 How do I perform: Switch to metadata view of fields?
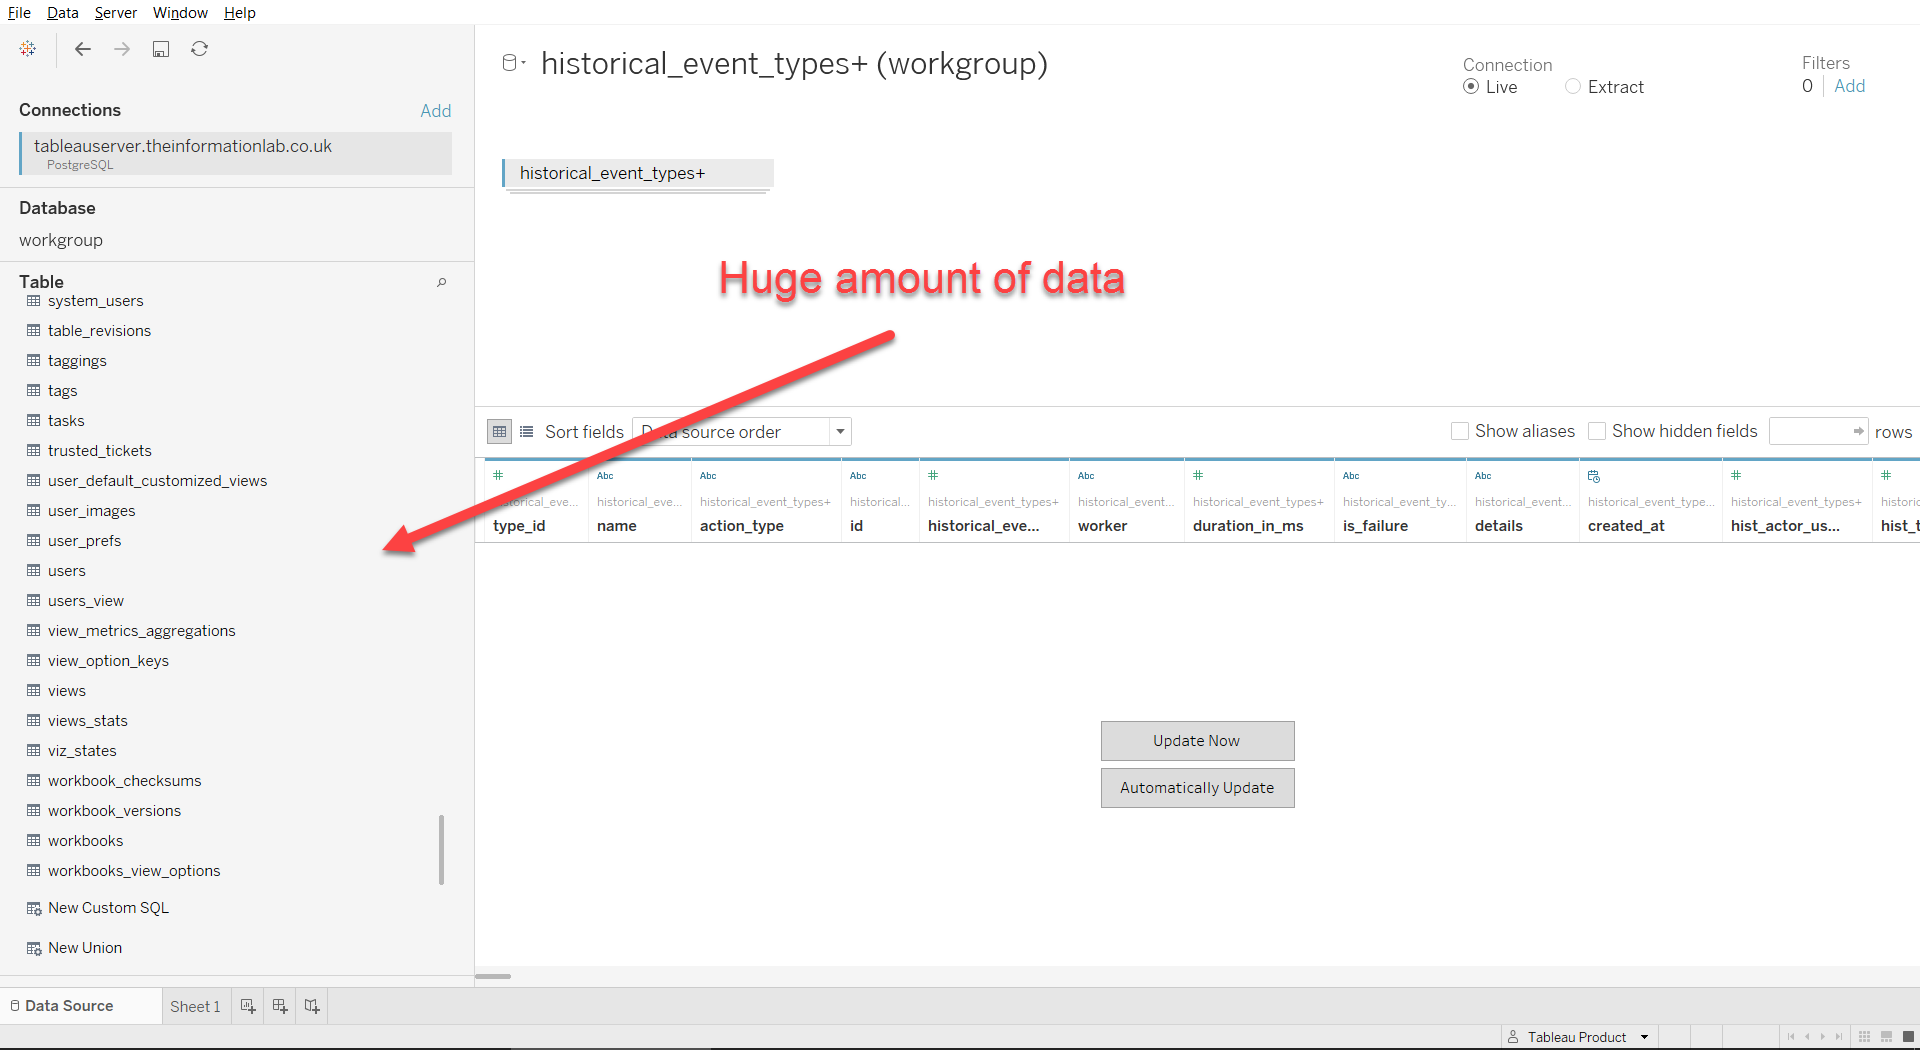[x=527, y=431]
